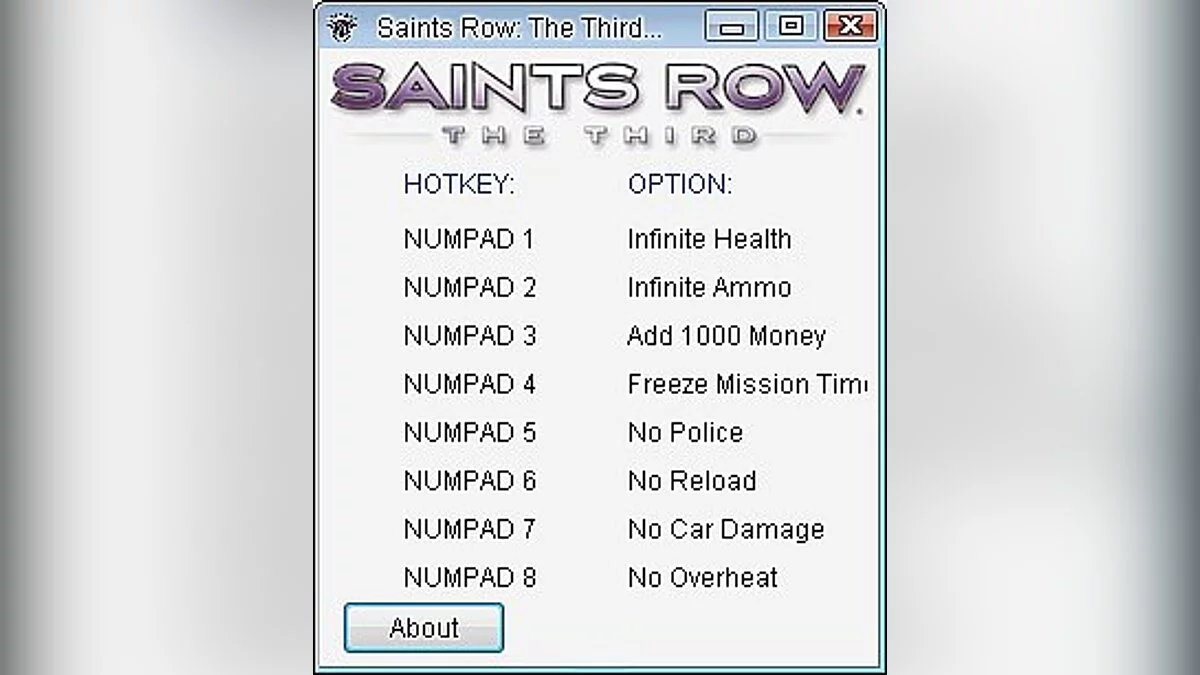
Task: Enable the No Overheat cheat entry
Action: click(x=701, y=577)
